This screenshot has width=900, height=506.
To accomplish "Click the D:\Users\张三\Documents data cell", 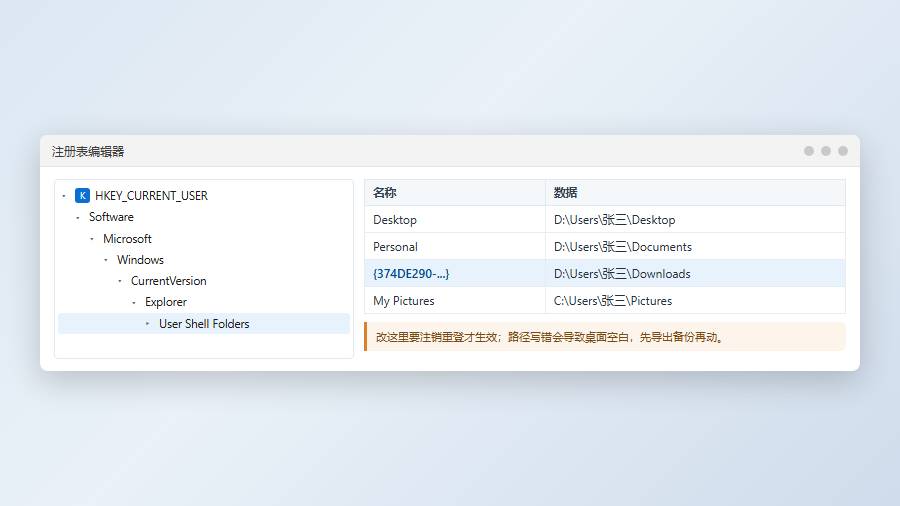I will (x=695, y=247).
